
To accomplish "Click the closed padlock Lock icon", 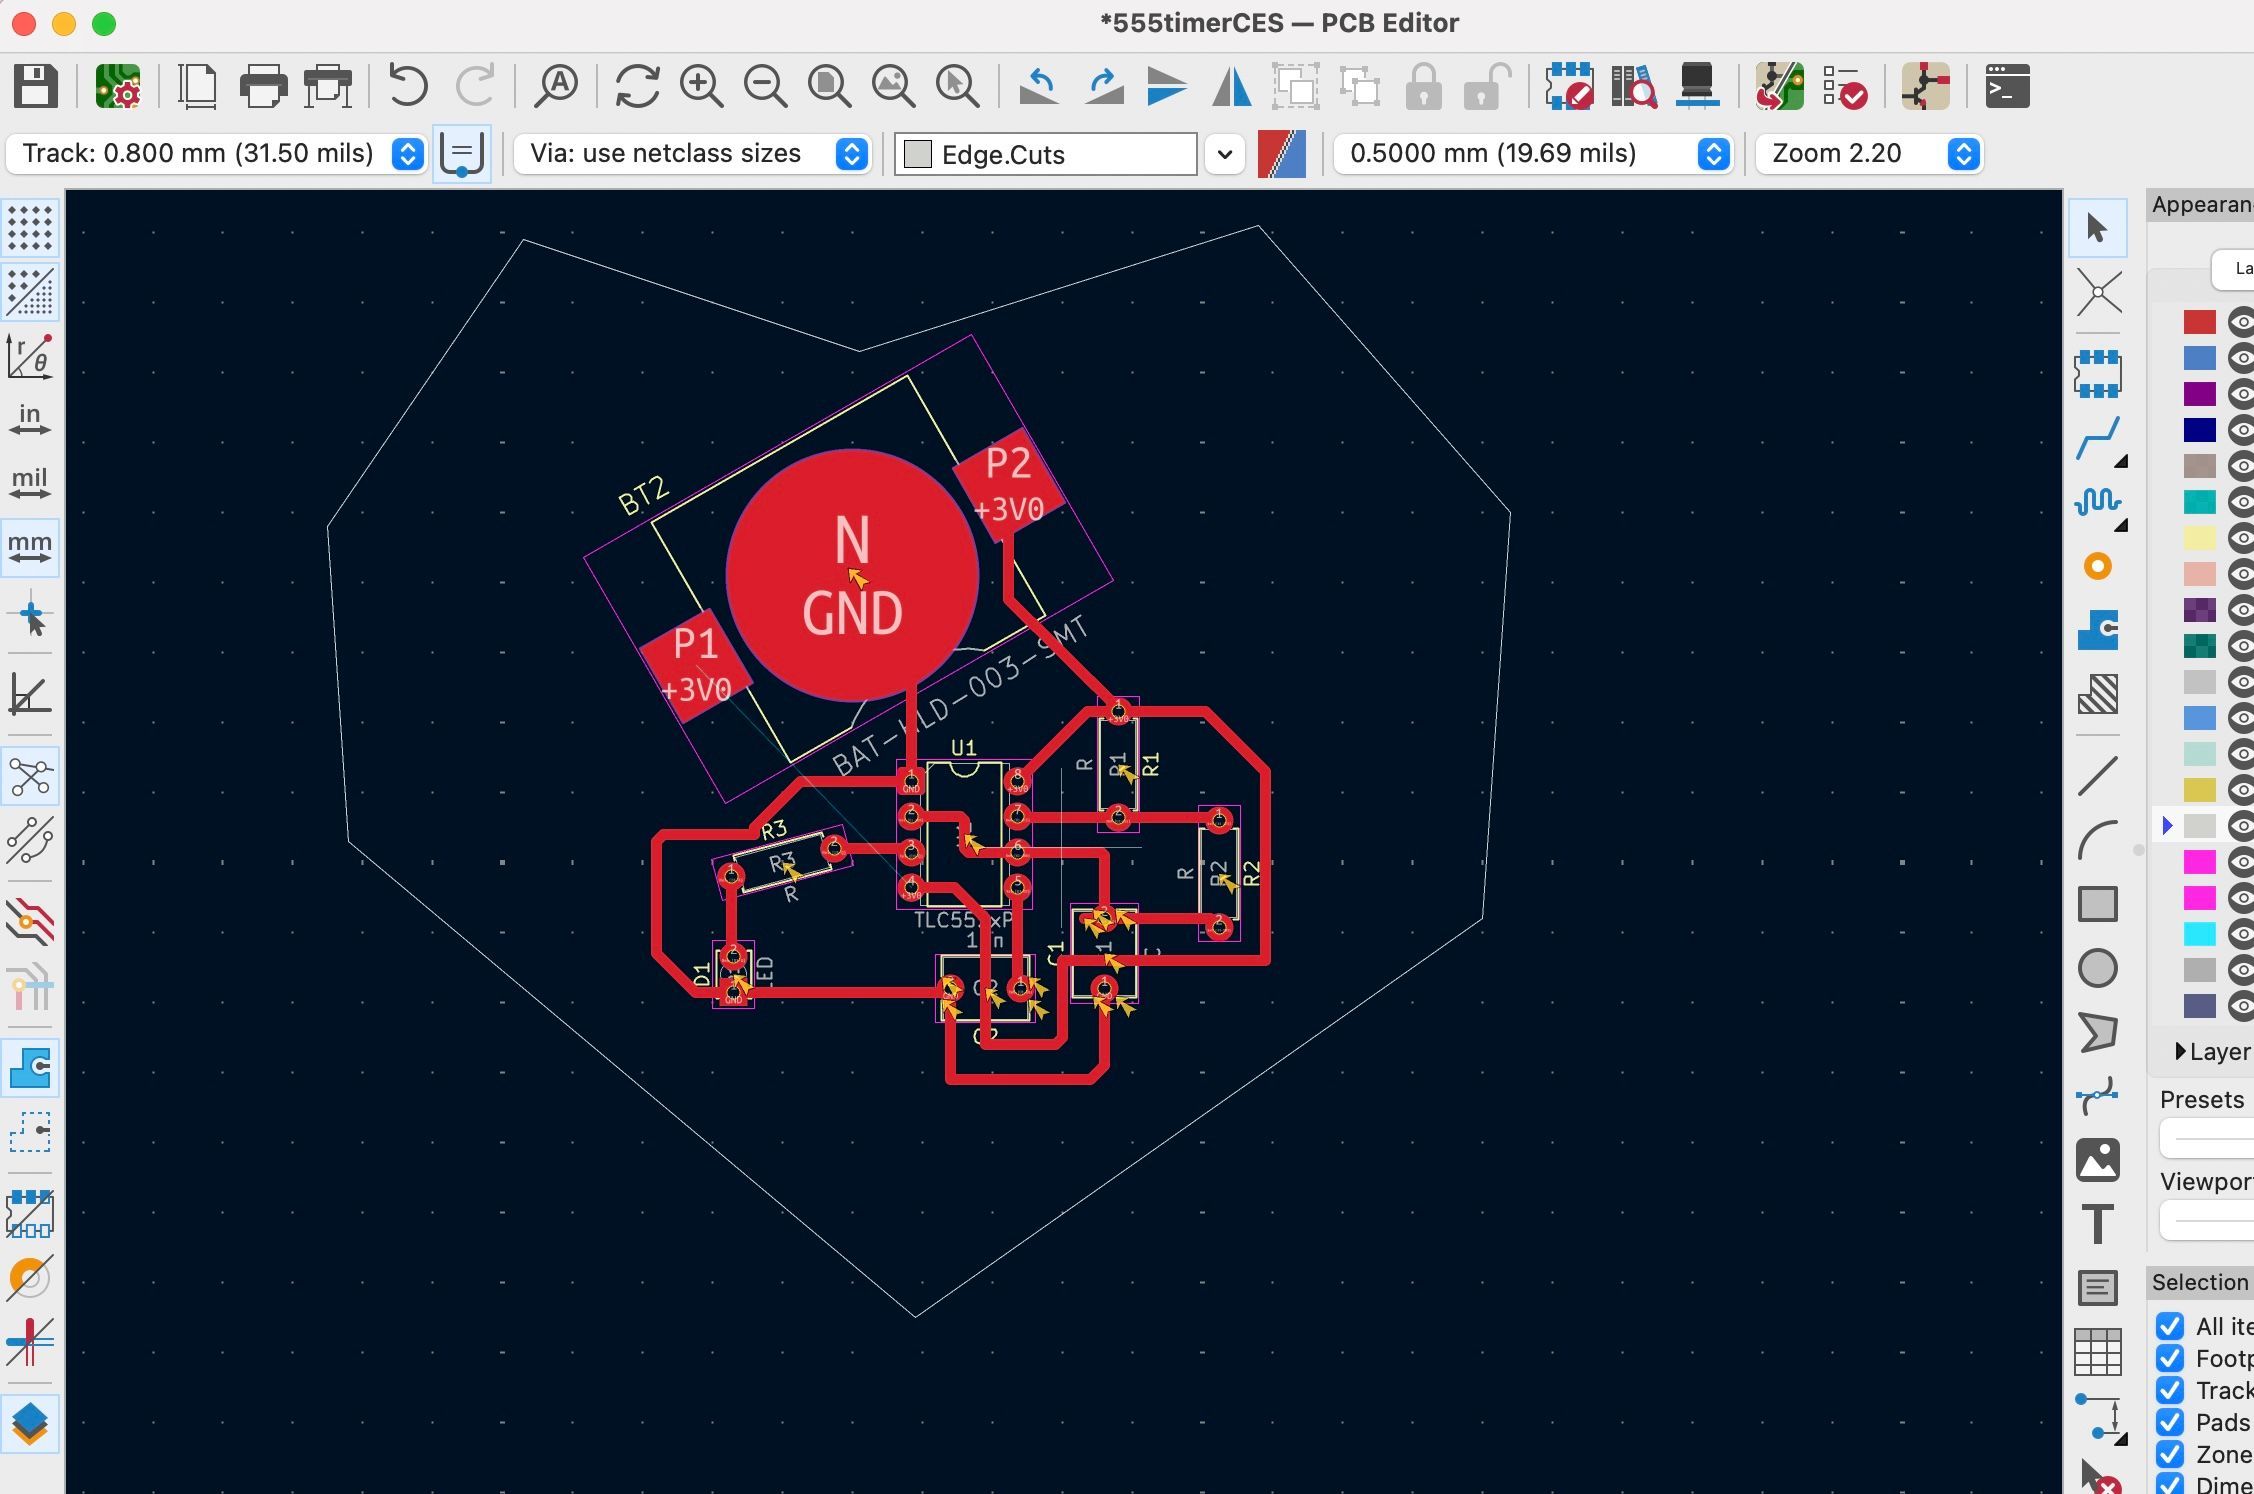I will pos(1423,86).
